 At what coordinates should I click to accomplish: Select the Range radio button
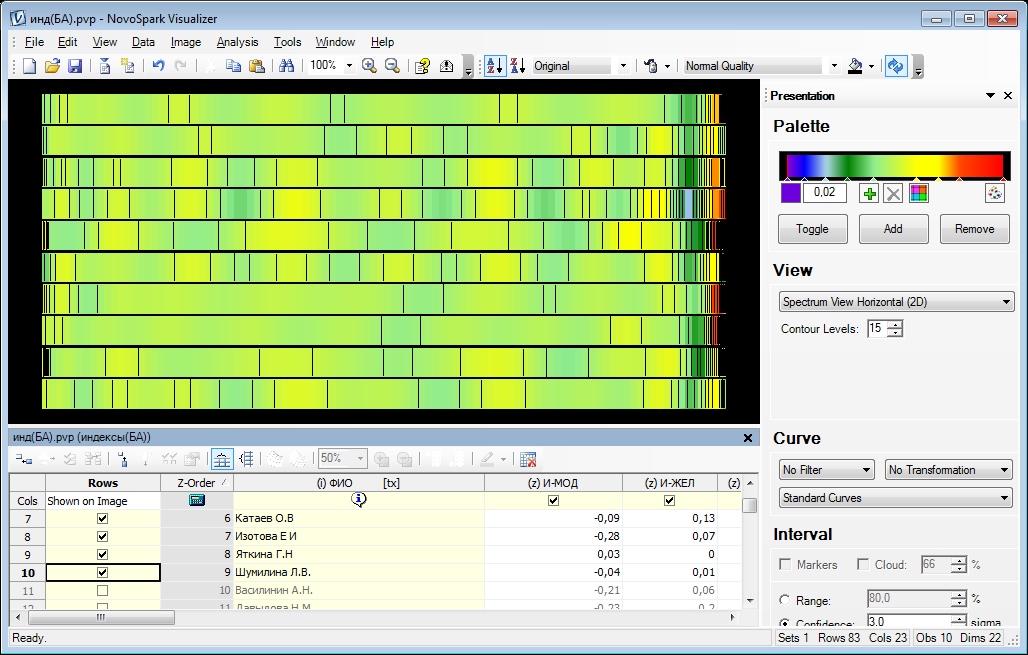tap(785, 600)
